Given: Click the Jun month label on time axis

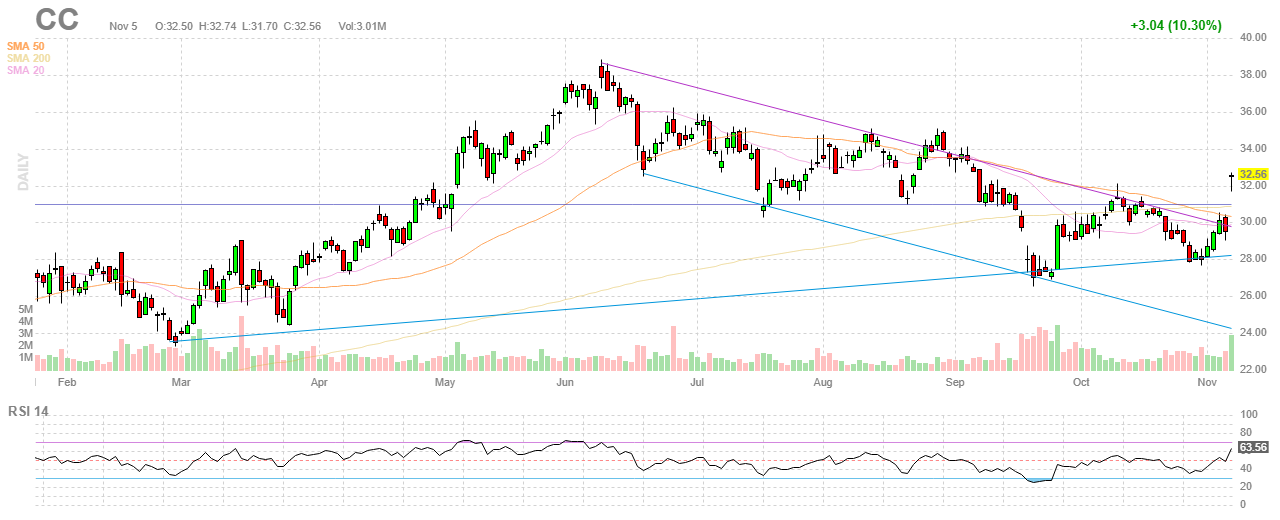Looking at the screenshot, I should pos(566,382).
